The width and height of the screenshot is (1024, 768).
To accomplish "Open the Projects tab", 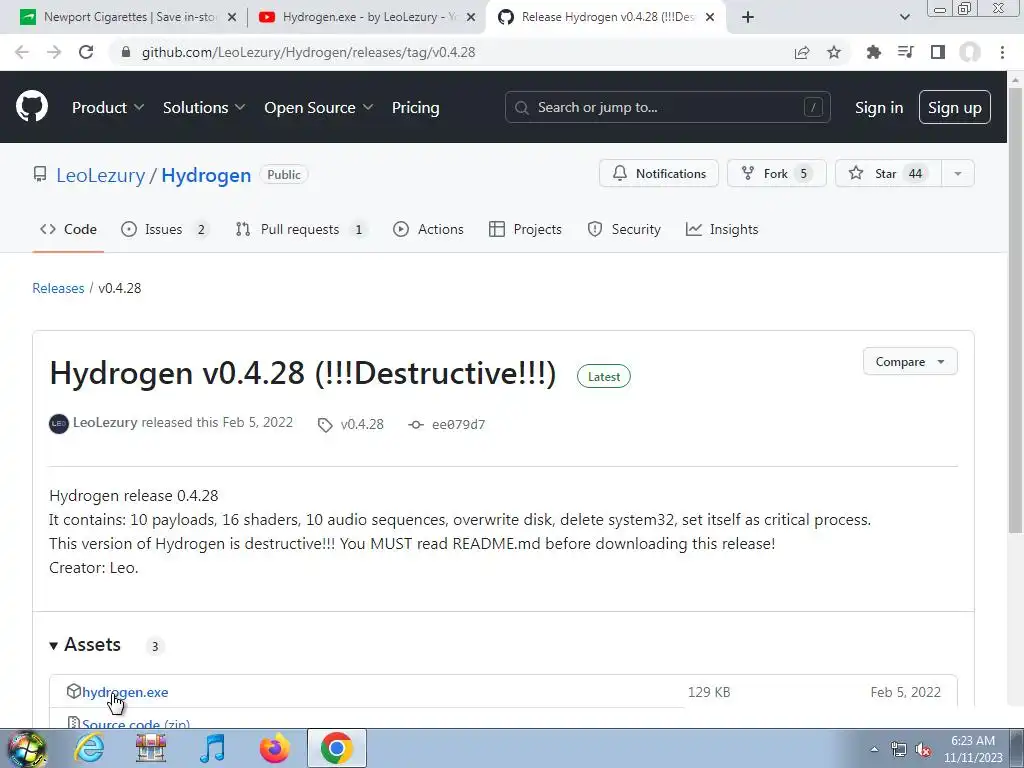I will pos(525,229).
